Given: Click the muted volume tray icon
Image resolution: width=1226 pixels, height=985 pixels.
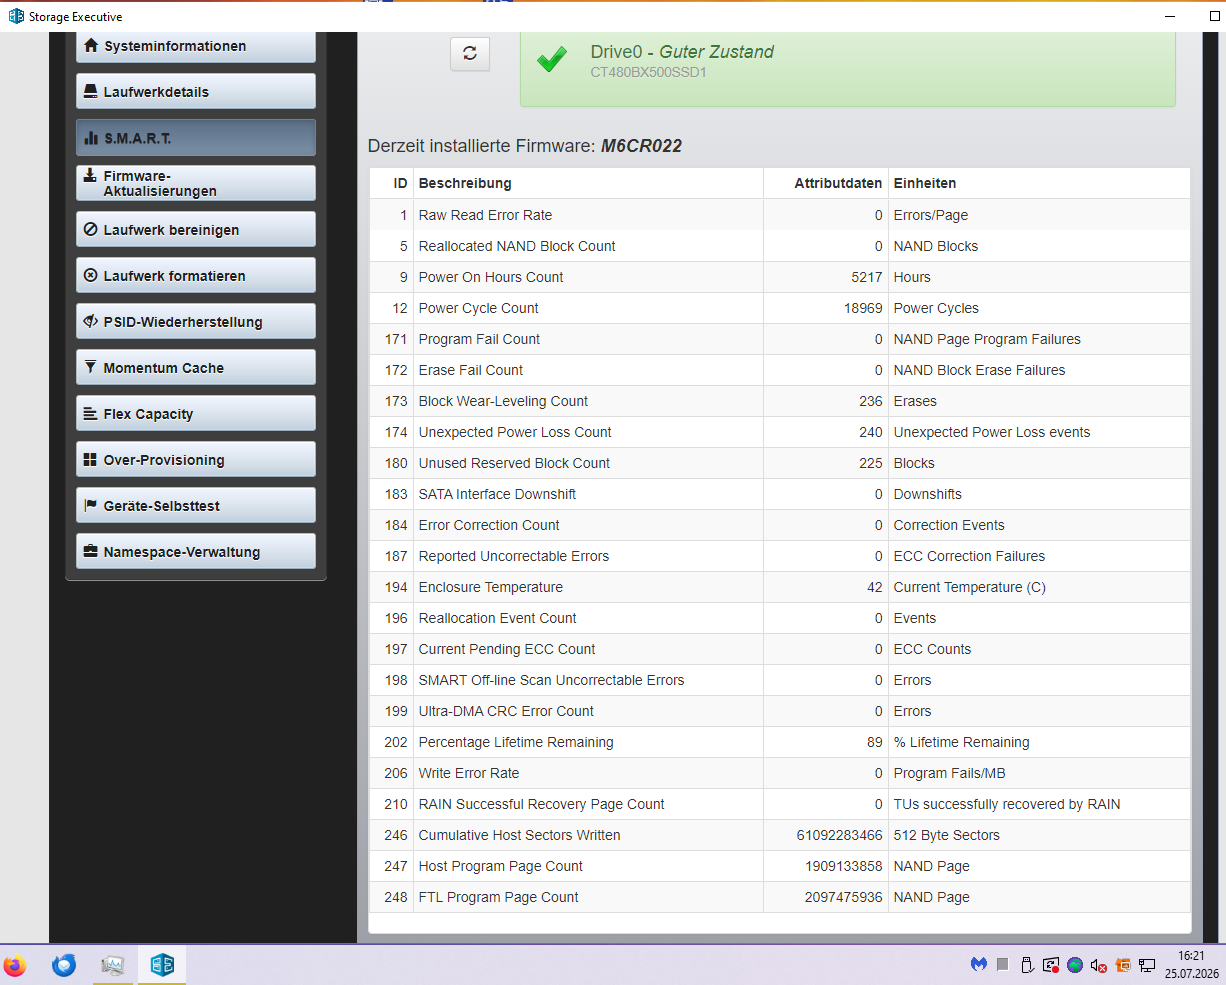Looking at the screenshot, I should click(x=1099, y=965).
